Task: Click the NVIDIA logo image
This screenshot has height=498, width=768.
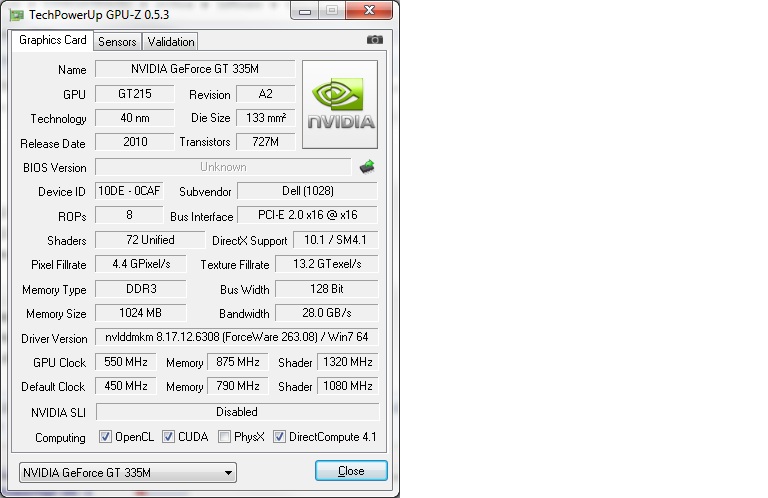Action: point(340,104)
